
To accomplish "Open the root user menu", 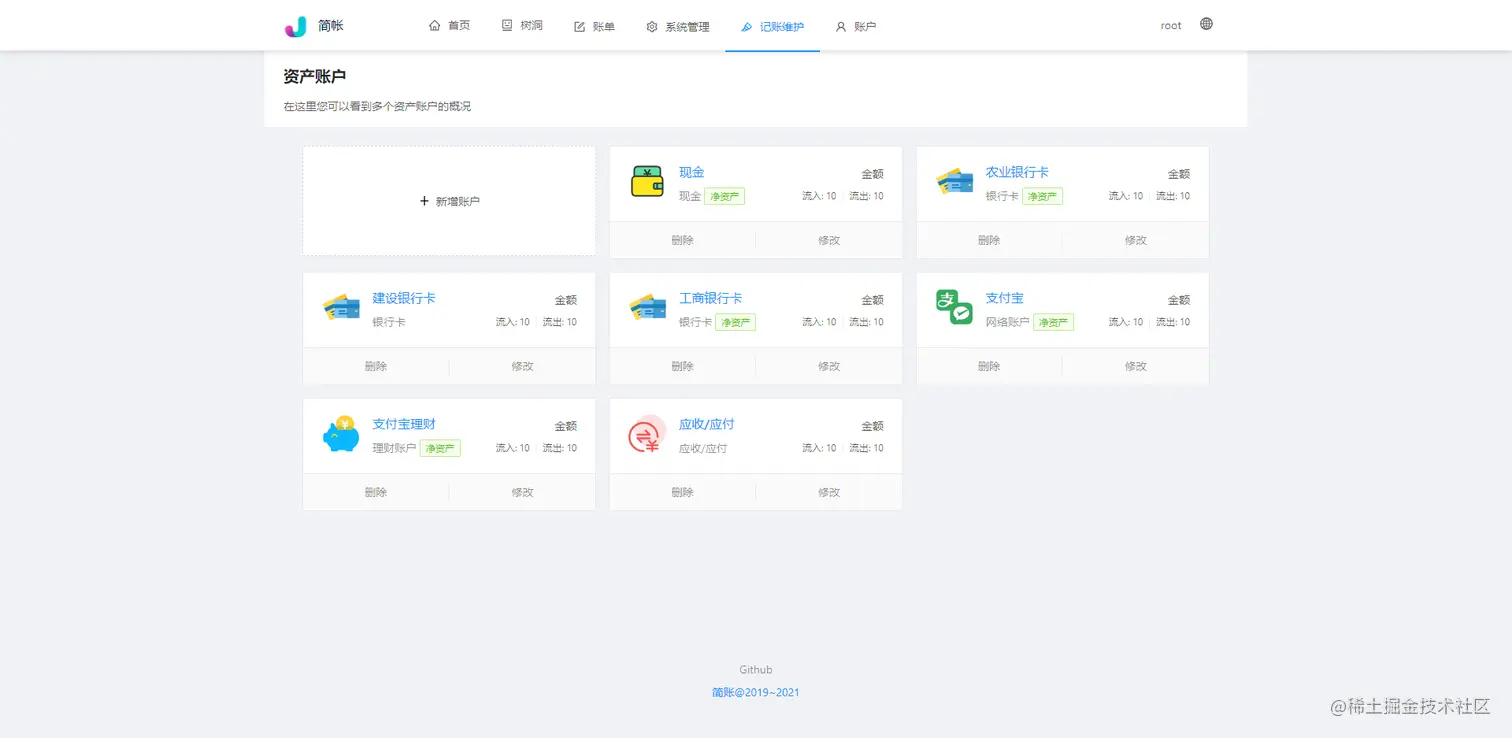I will [x=1171, y=26].
